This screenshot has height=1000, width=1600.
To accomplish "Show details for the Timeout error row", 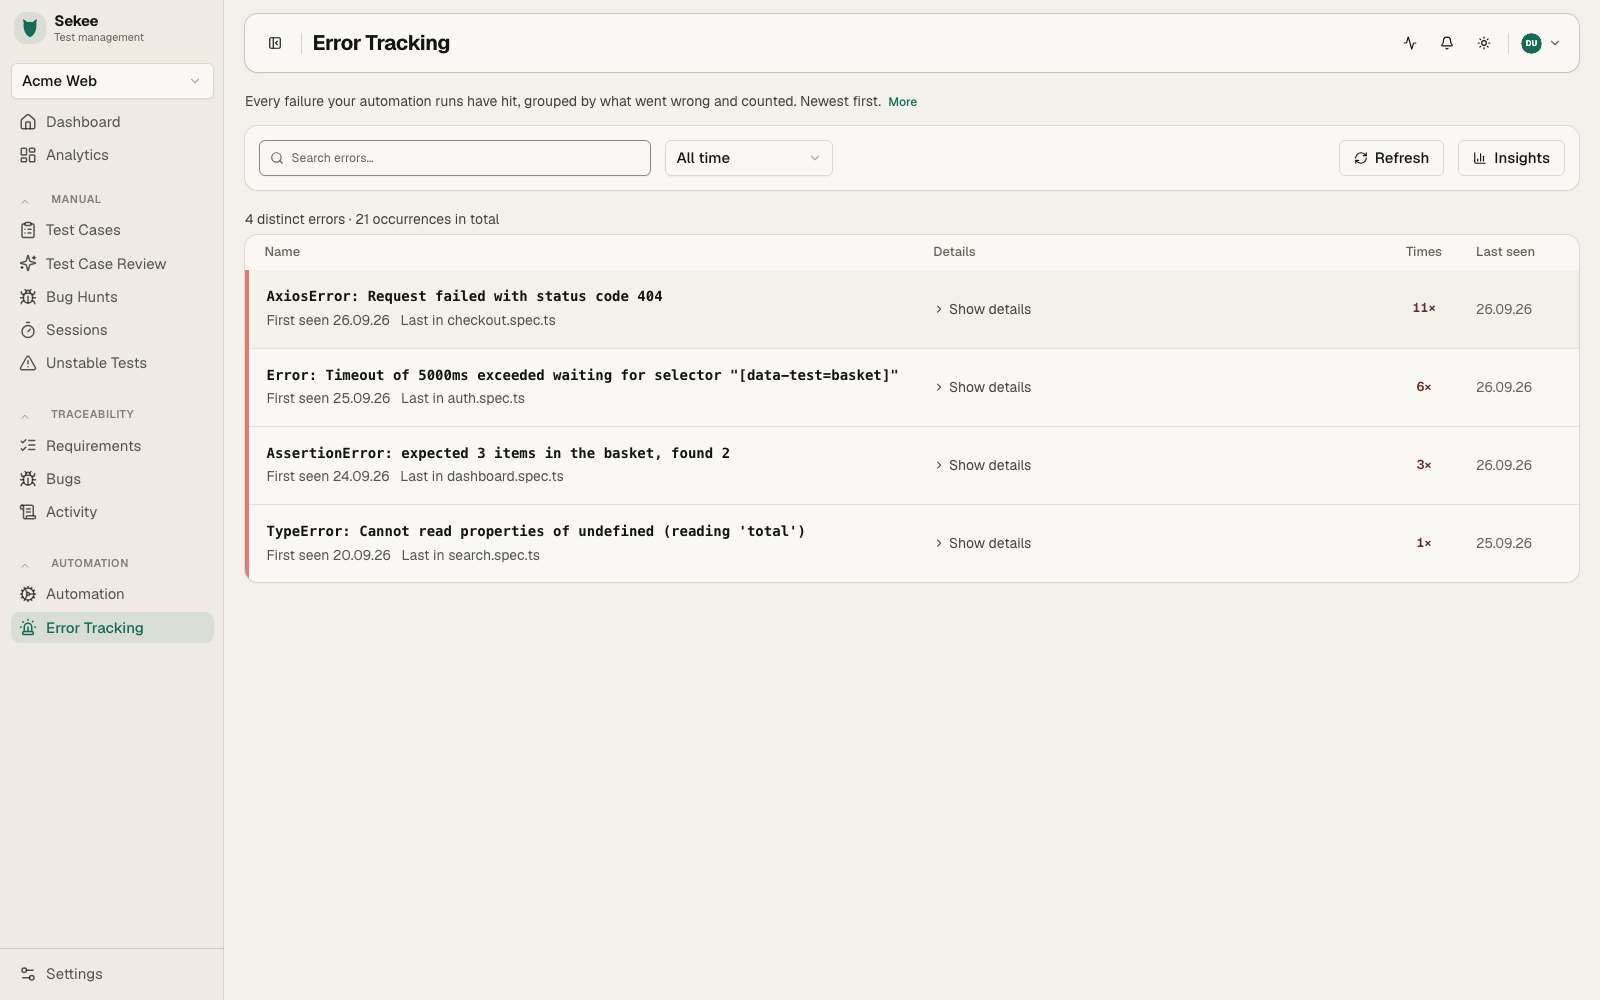I will point(983,387).
